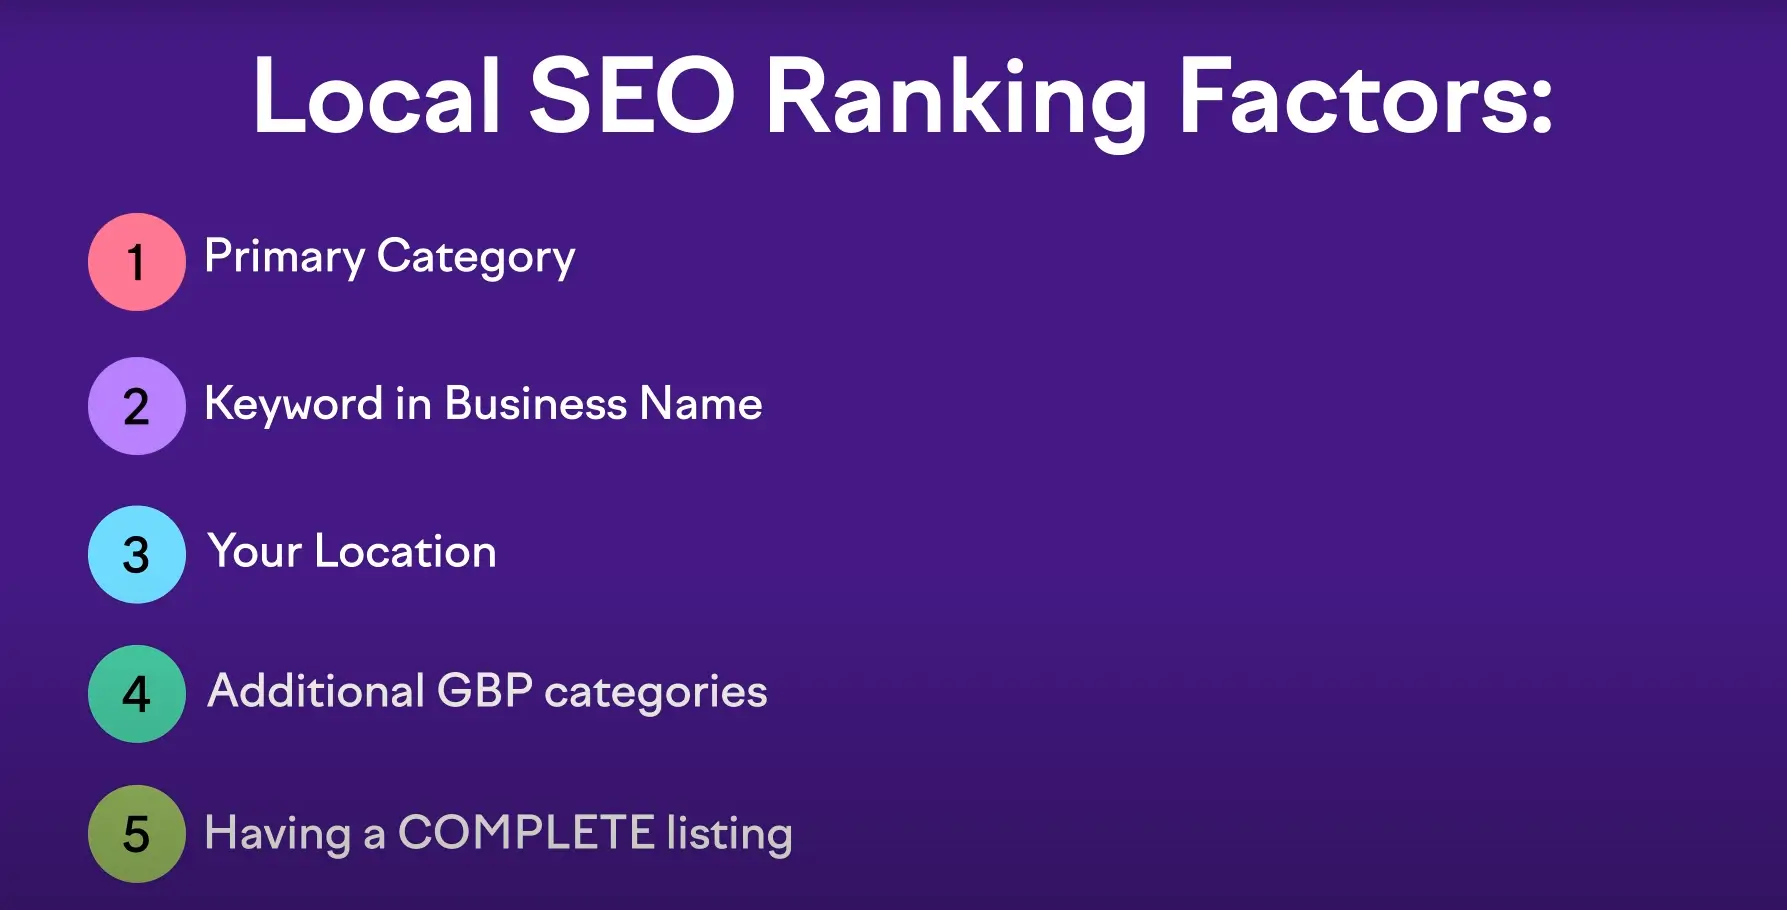Click the green number 4 circle
1787x910 pixels.
137,694
